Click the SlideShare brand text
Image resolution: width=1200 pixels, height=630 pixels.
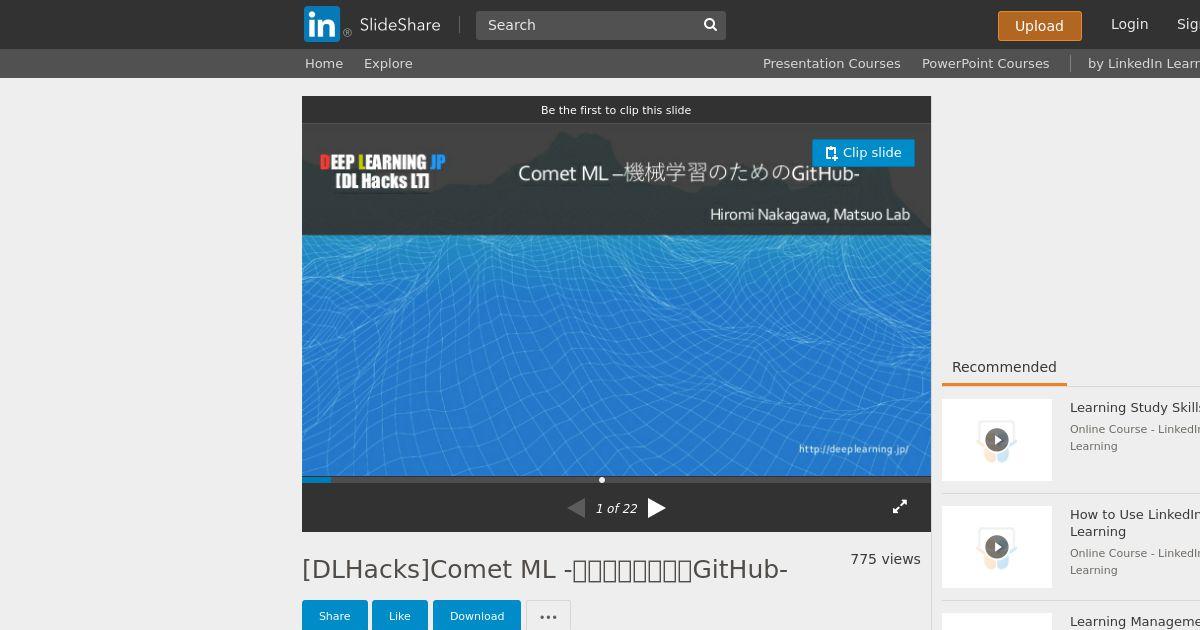(x=400, y=25)
